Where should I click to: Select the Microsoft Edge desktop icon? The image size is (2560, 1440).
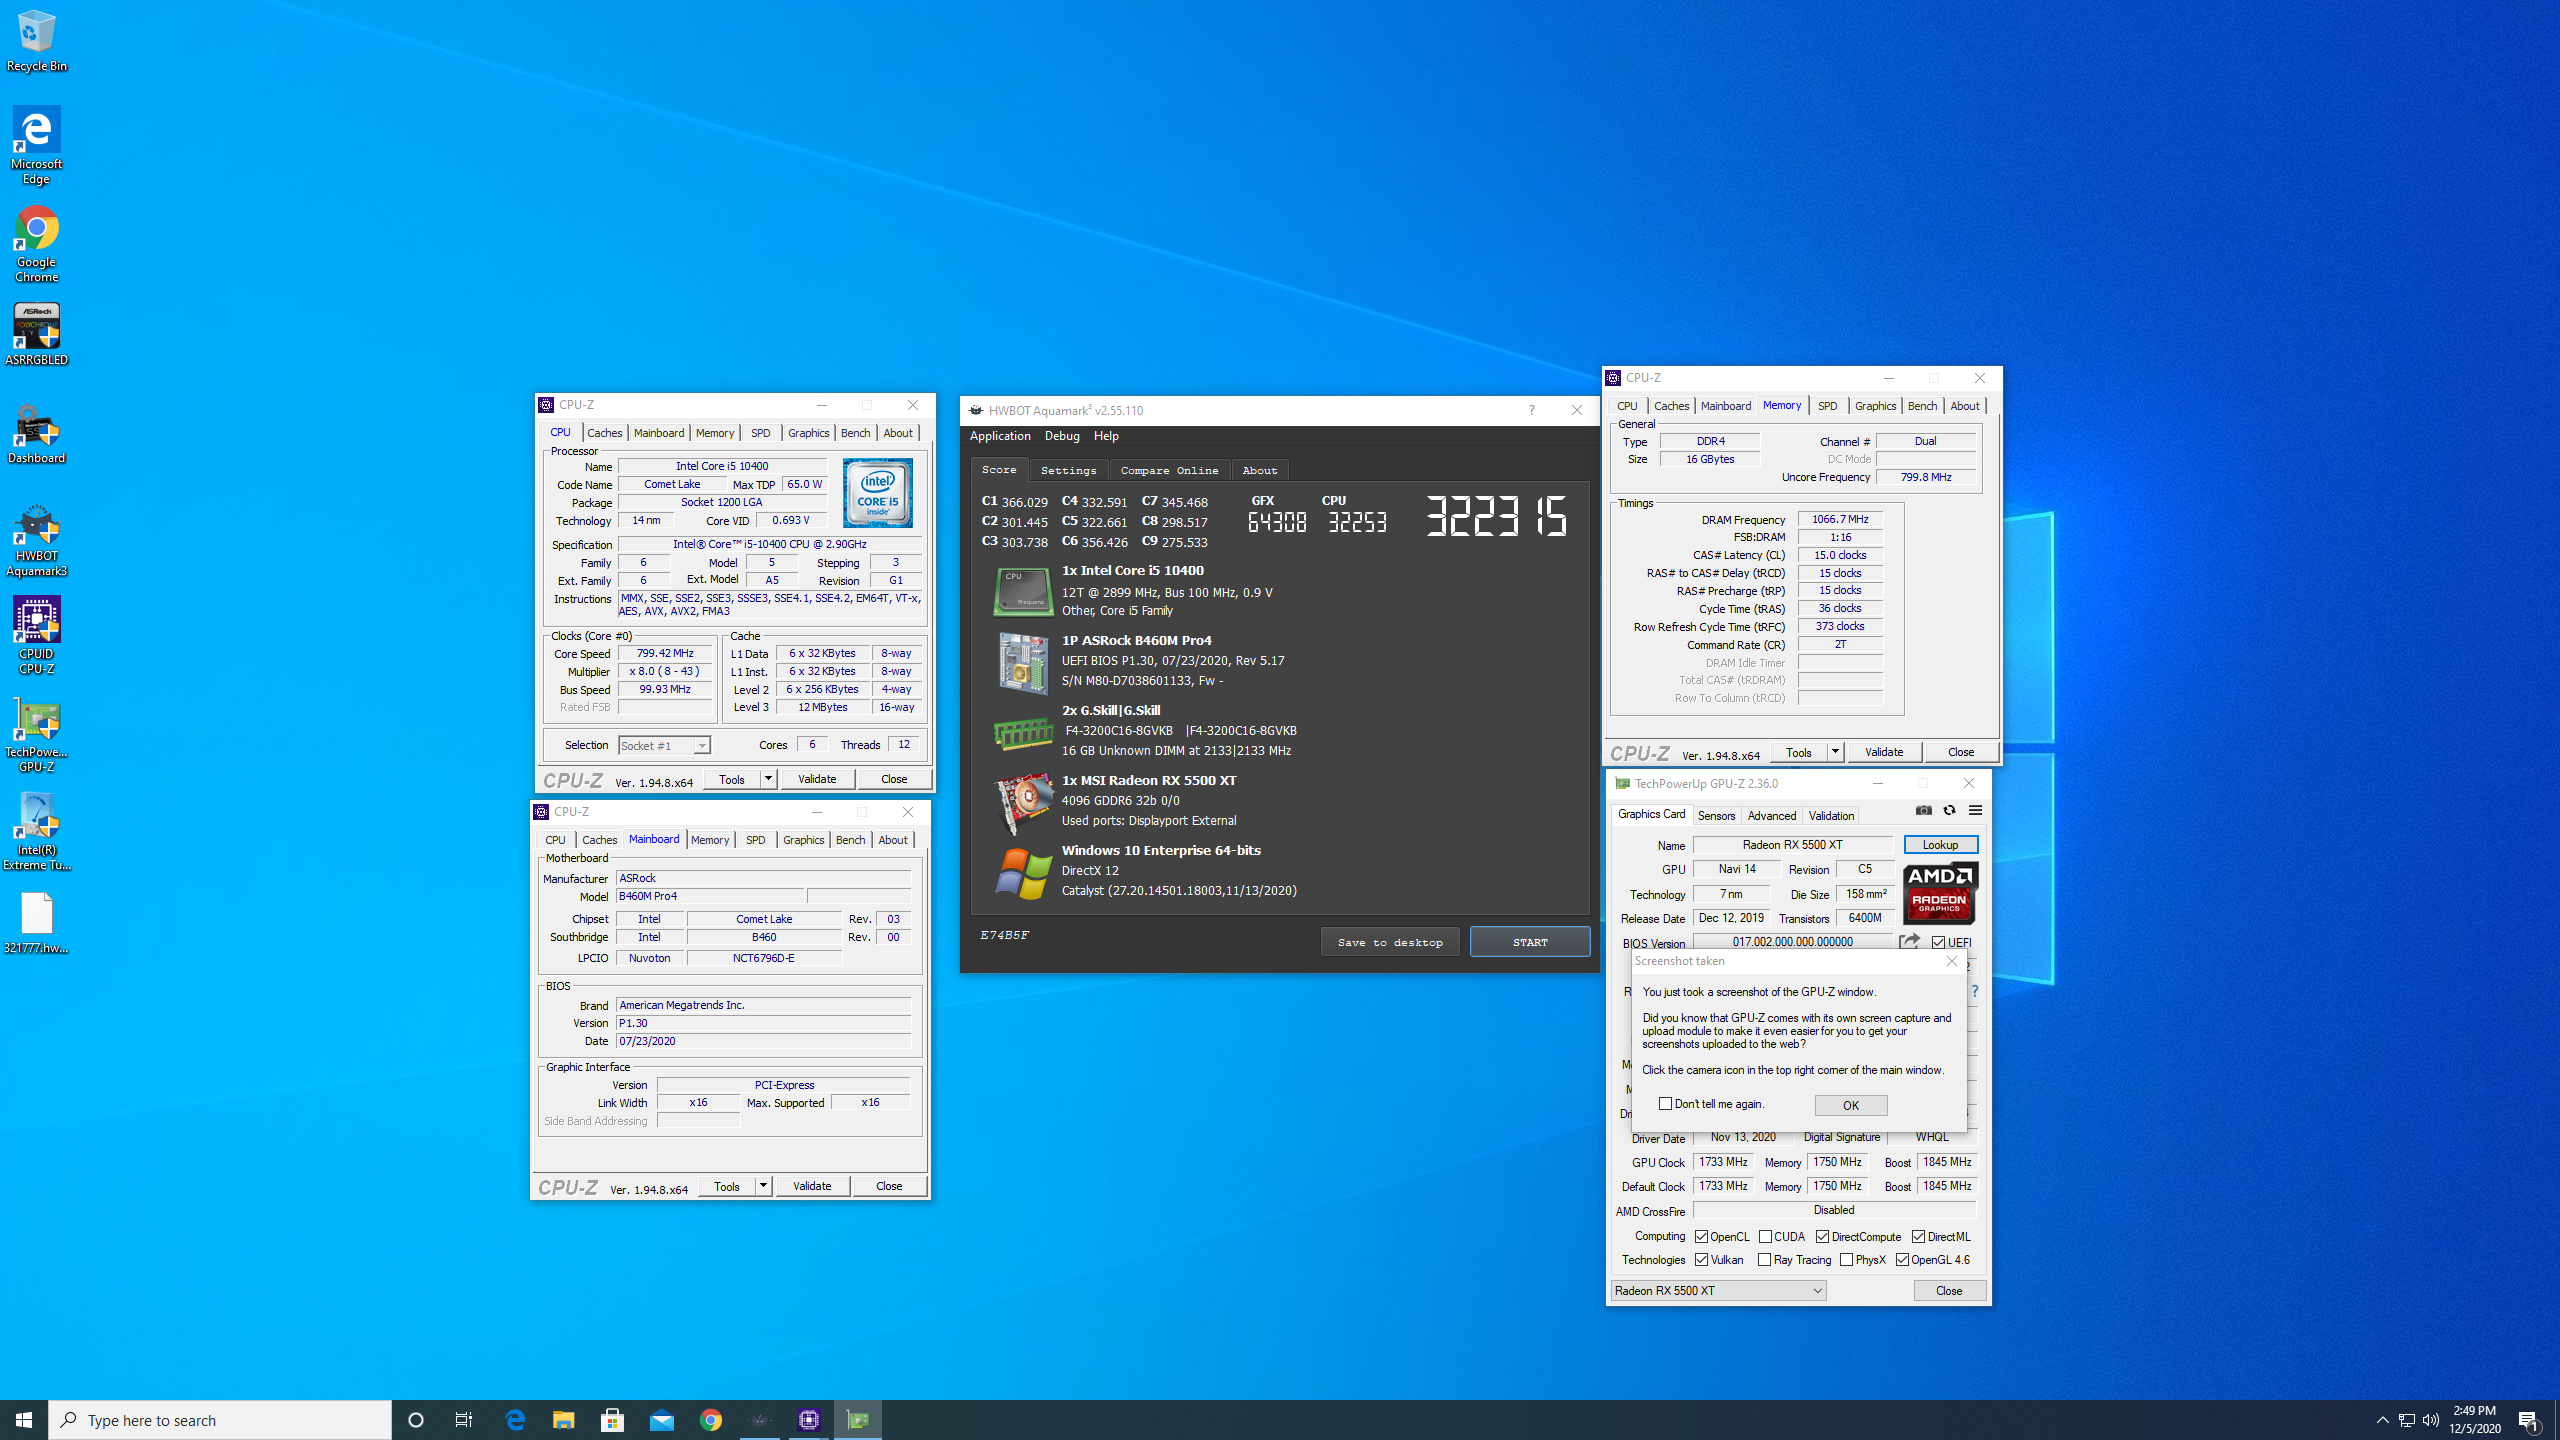coord(37,146)
